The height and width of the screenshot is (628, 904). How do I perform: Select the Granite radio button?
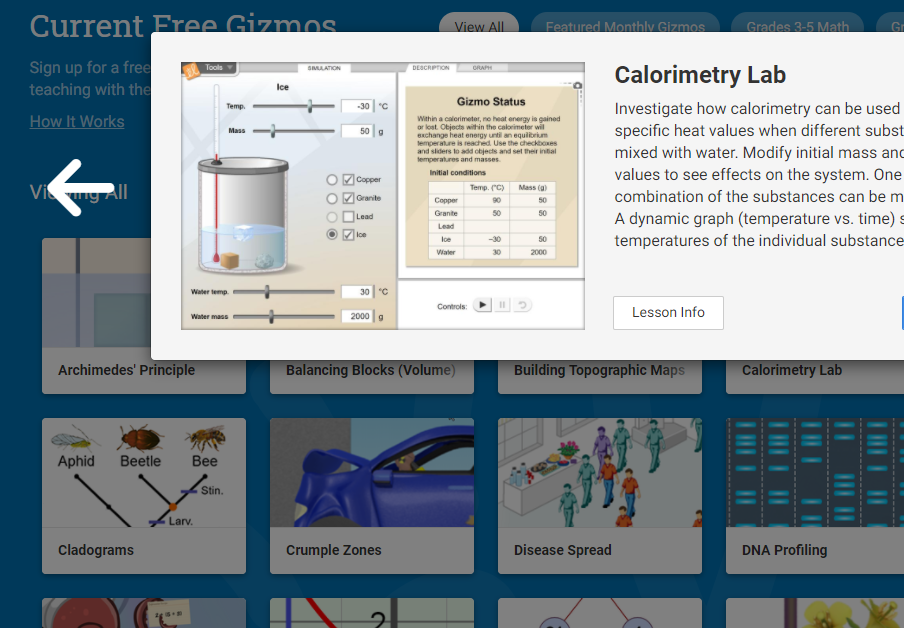pyautogui.click(x=332, y=198)
